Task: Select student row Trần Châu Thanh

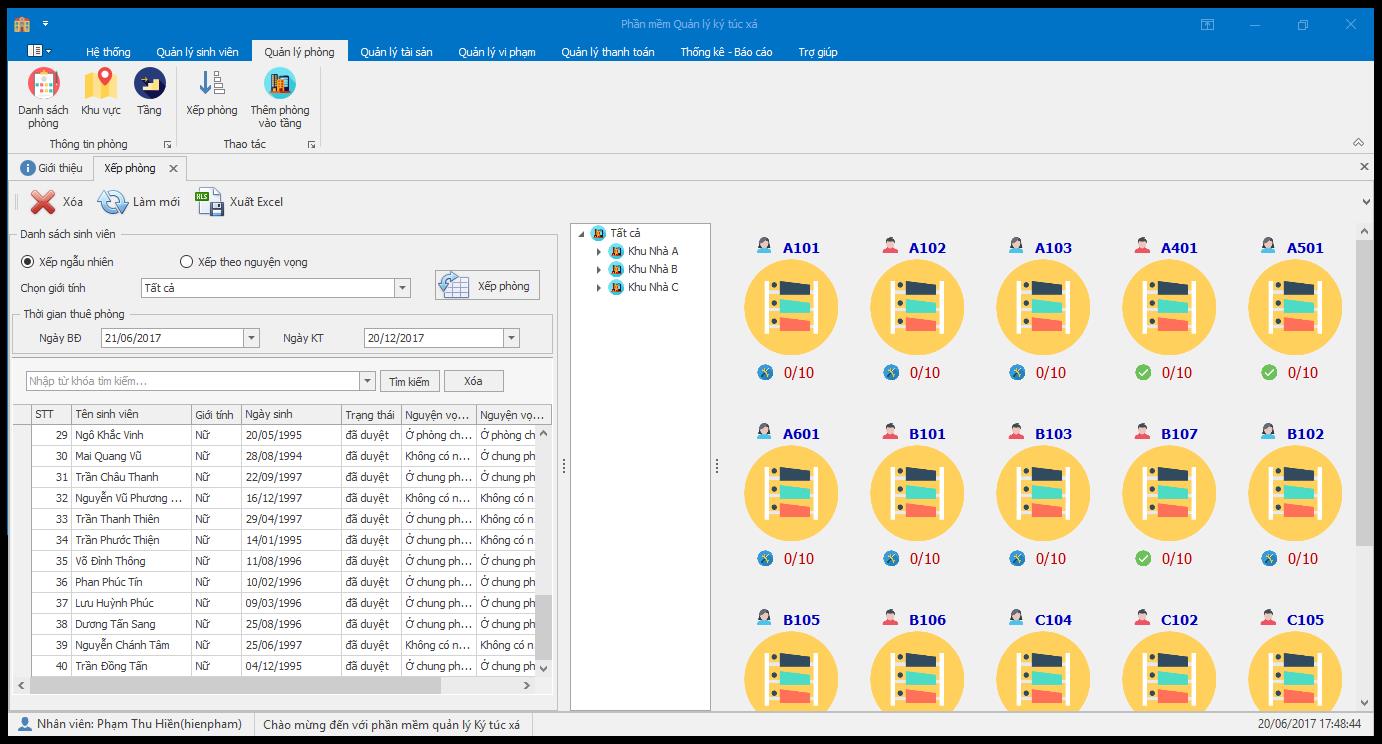Action: (282, 477)
